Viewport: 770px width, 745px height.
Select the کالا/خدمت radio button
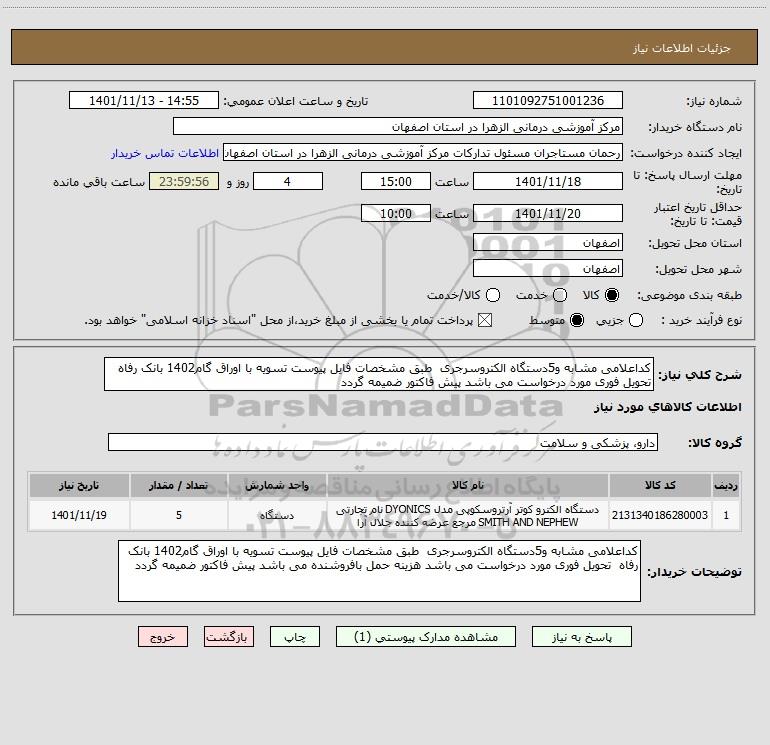tap(493, 295)
